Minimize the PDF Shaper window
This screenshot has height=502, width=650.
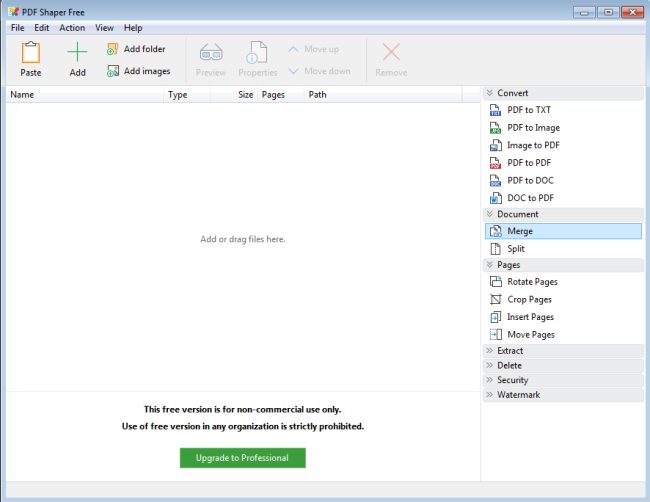[x=584, y=12]
